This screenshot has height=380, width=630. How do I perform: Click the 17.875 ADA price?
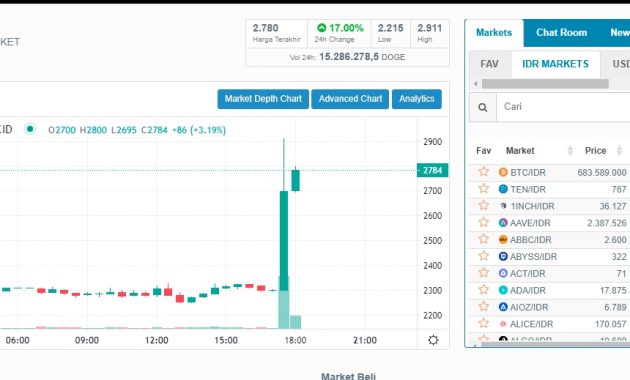(613, 290)
